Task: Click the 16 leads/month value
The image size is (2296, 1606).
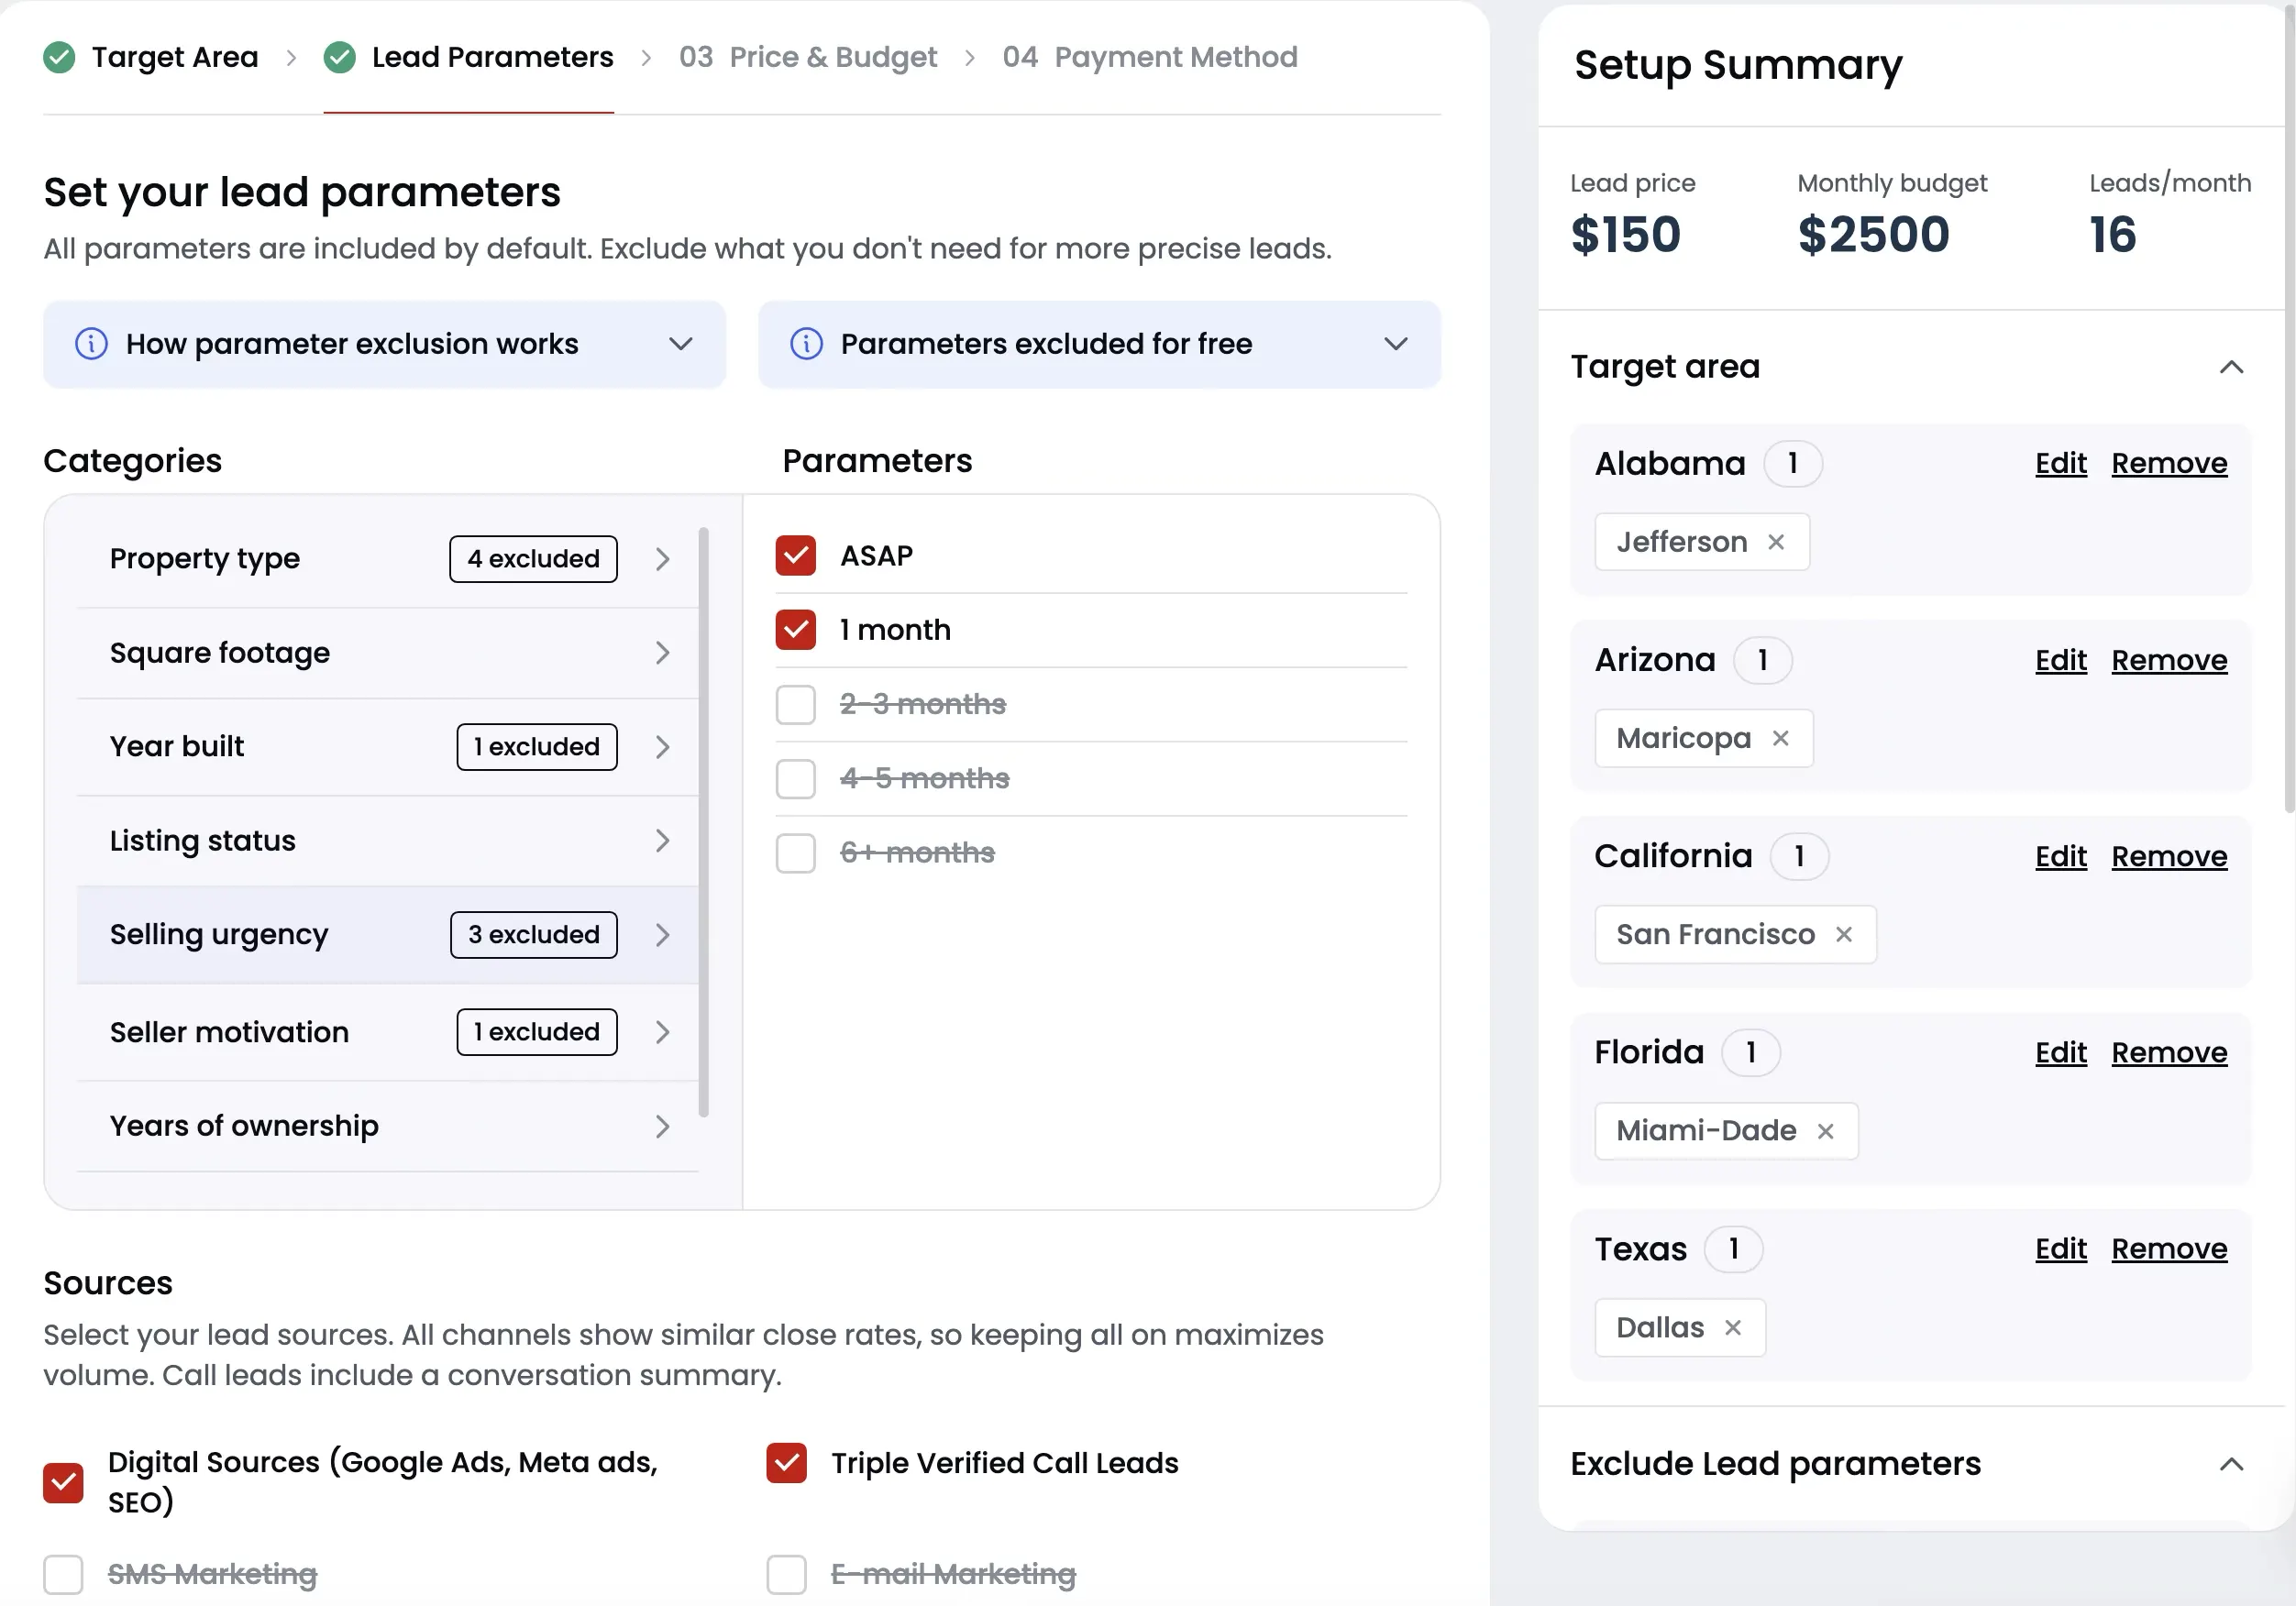Action: tap(2112, 235)
